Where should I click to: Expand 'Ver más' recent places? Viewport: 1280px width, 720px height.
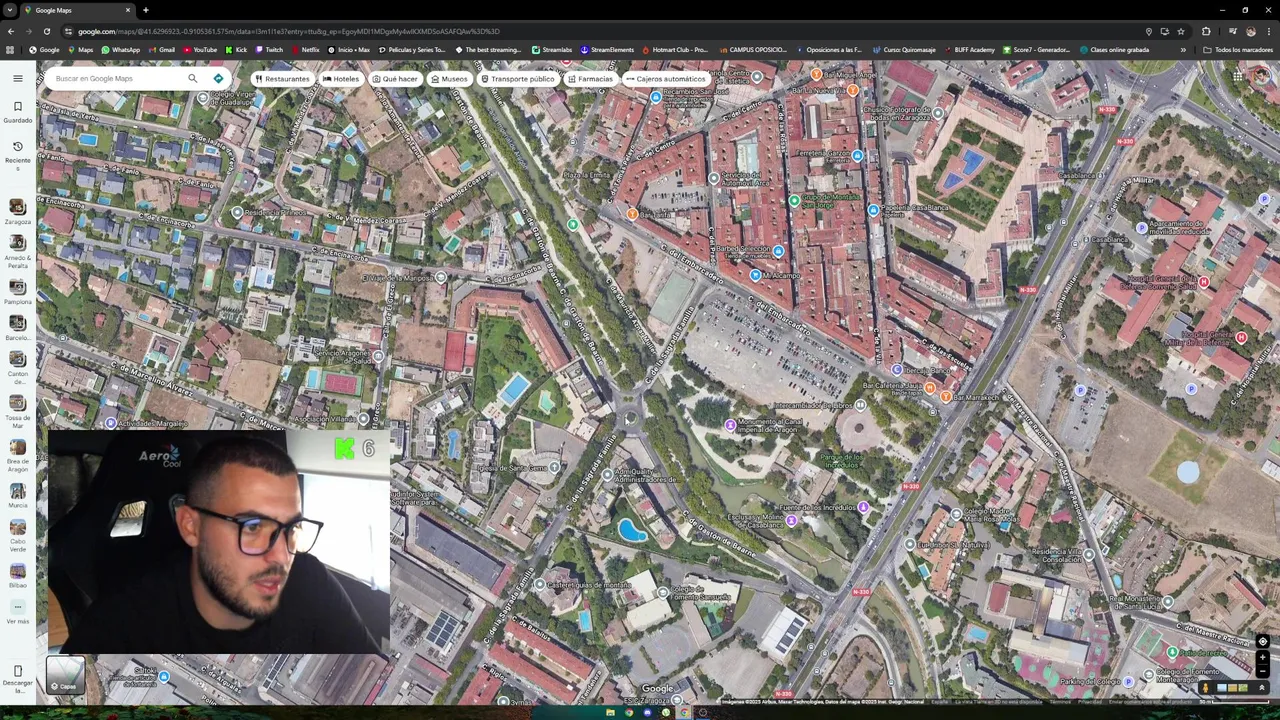[17, 612]
